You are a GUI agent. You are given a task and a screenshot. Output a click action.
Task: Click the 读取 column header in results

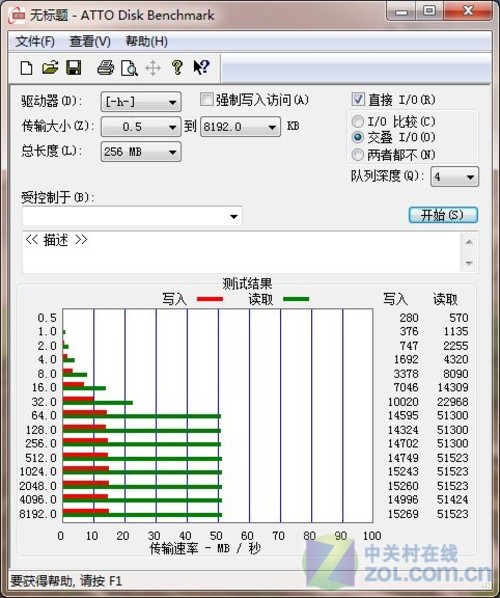[x=445, y=299]
